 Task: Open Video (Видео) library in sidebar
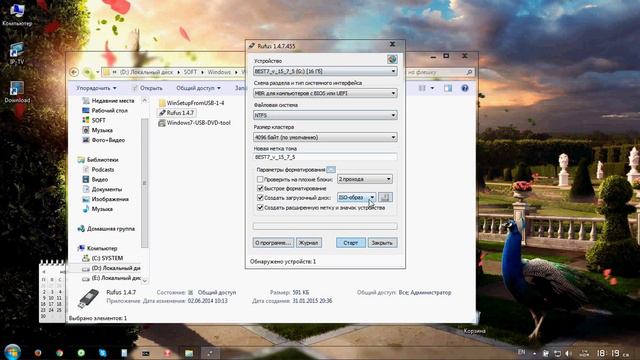[95, 179]
